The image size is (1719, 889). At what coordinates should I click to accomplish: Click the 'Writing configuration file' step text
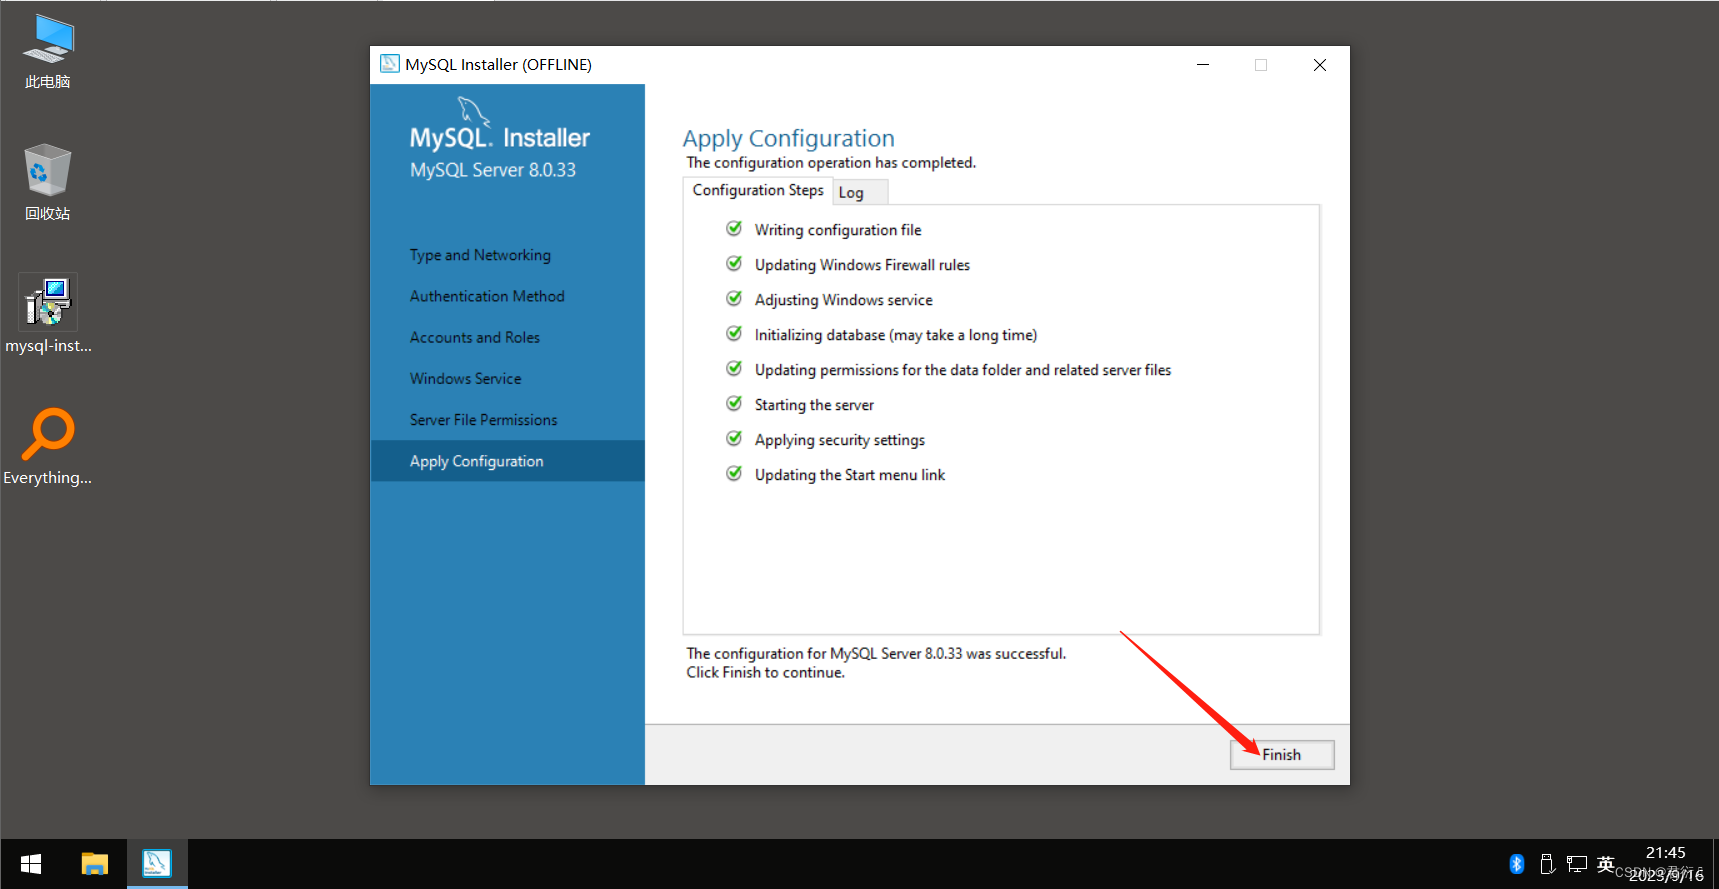pyautogui.click(x=838, y=230)
